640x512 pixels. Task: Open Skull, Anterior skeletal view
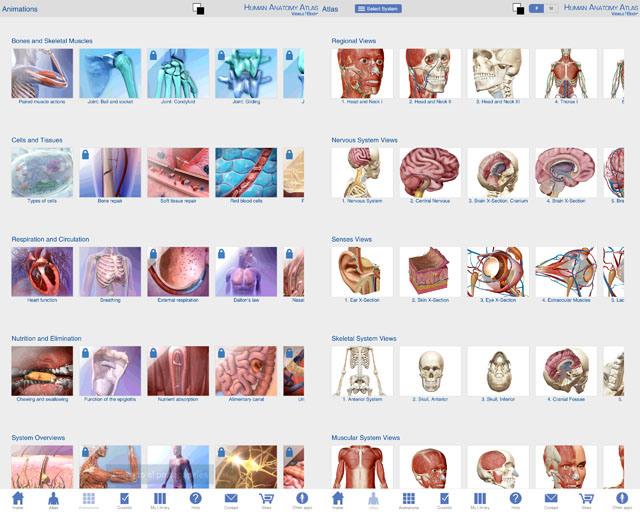point(430,371)
